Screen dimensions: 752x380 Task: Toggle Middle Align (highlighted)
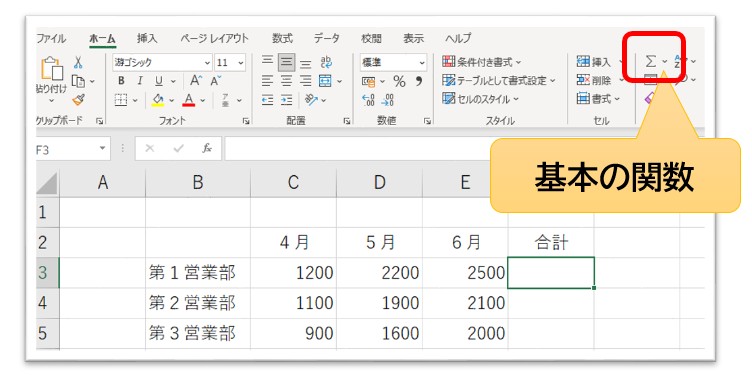point(286,62)
